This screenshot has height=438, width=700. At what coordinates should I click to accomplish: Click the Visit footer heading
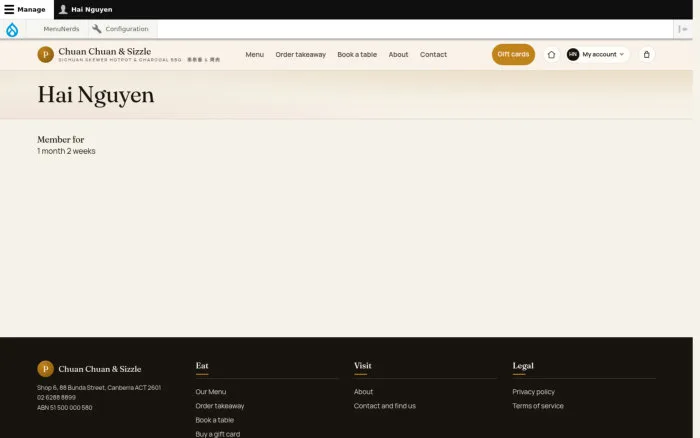pos(362,366)
